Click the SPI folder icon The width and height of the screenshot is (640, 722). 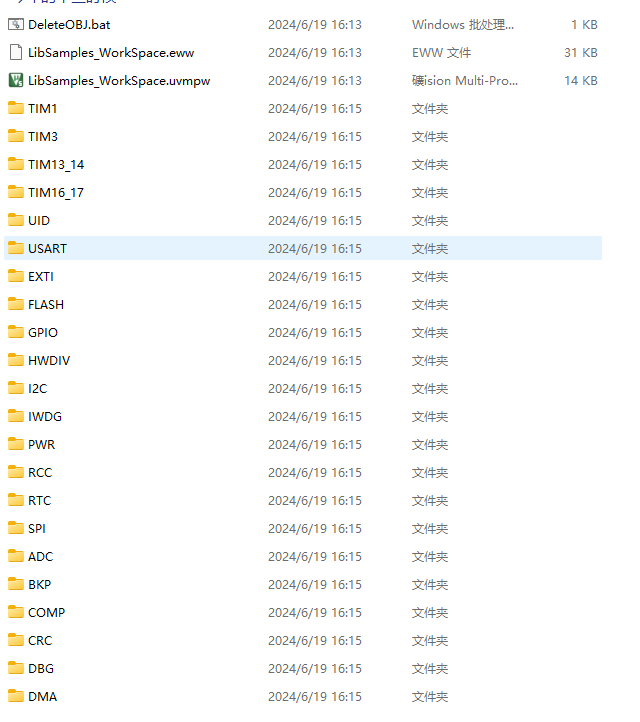point(15,528)
